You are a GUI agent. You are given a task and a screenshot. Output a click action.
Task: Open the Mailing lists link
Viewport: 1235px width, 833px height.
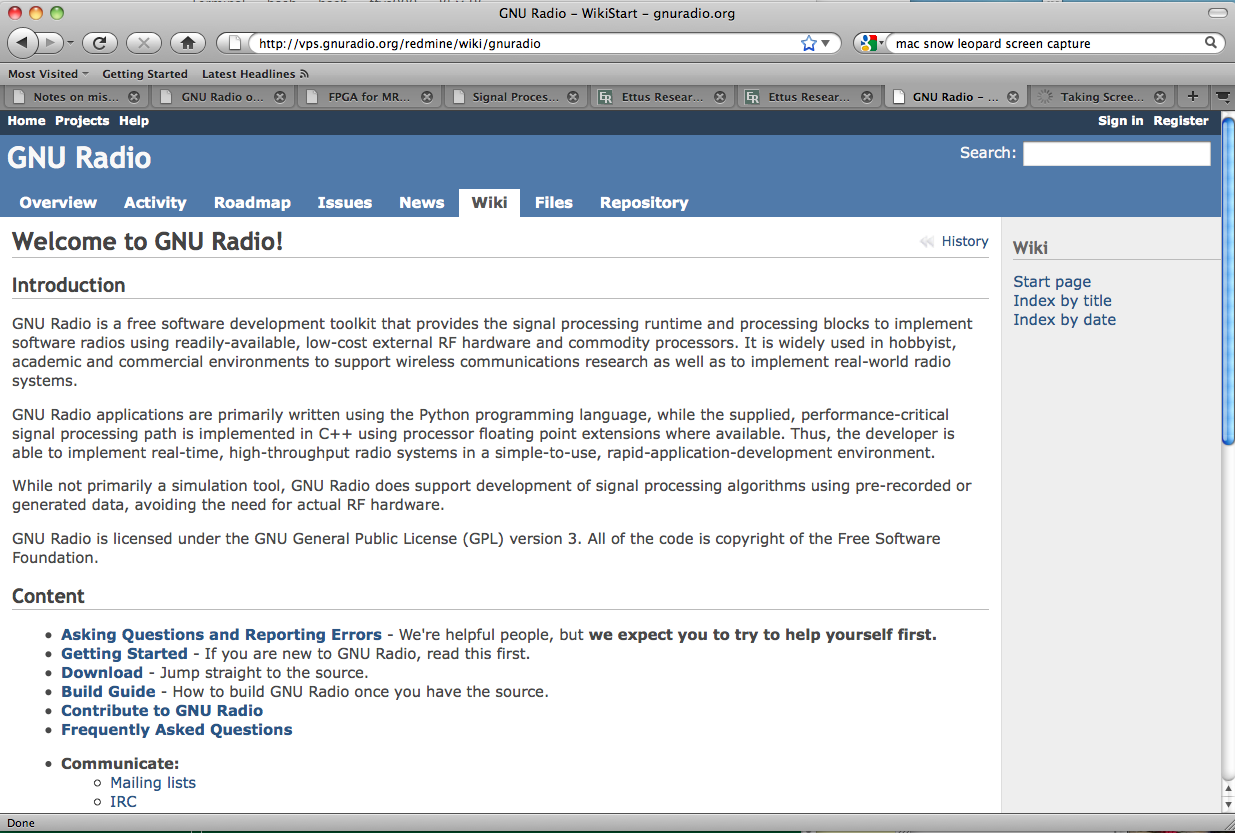tap(153, 783)
